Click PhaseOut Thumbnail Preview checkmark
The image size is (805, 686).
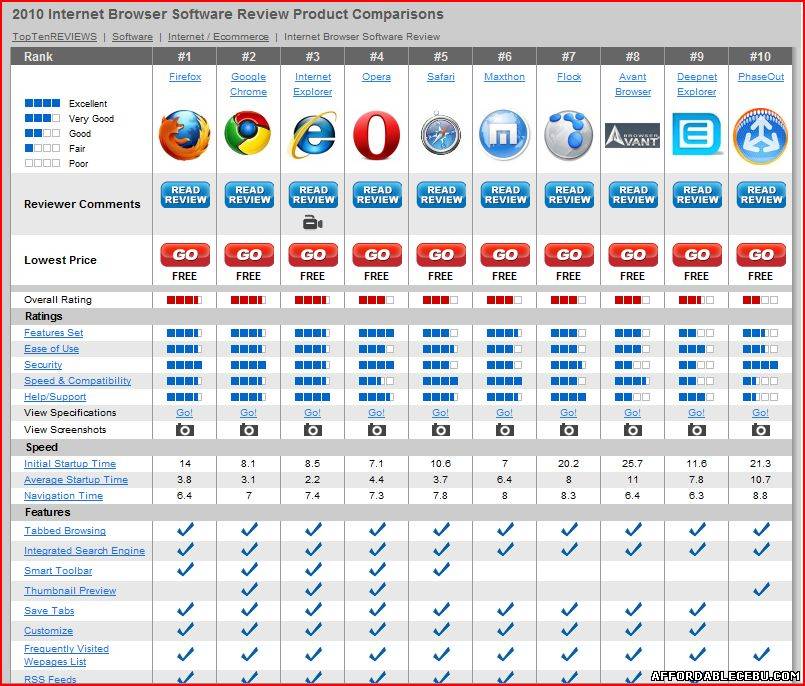[761, 589]
